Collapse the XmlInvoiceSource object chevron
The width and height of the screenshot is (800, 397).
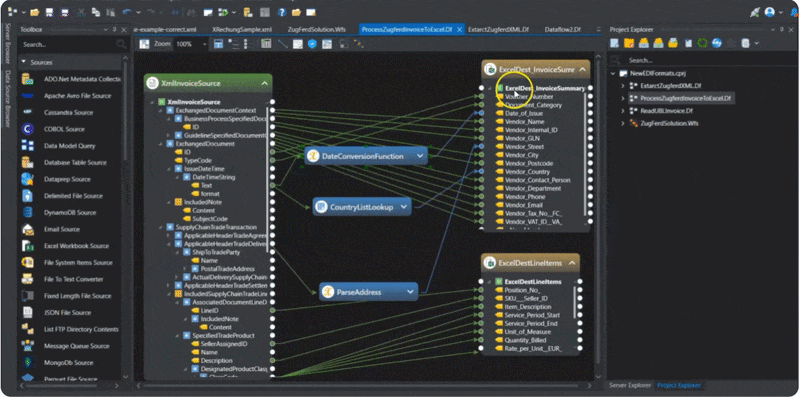click(264, 83)
